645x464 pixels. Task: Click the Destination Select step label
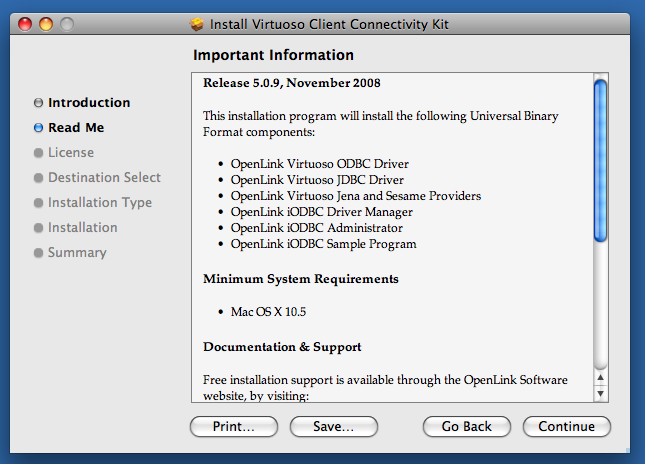coord(104,177)
